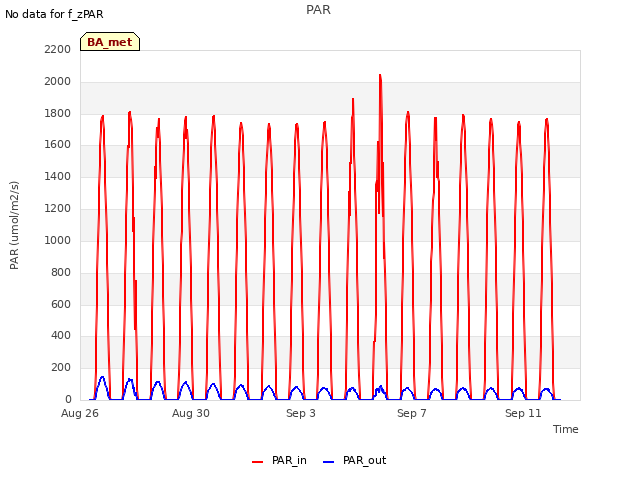The width and height of the screenshot is (640, 480).
Task: Click the BA_met label box
Action: 110,42
